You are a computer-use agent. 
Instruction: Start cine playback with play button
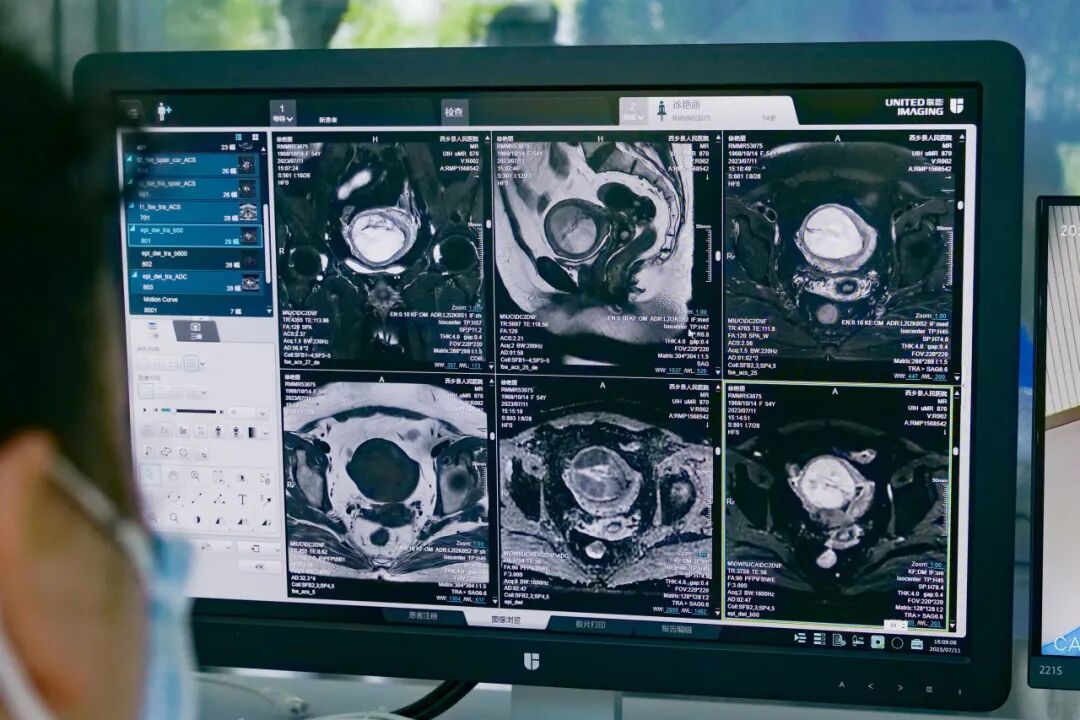pos(145,410)
